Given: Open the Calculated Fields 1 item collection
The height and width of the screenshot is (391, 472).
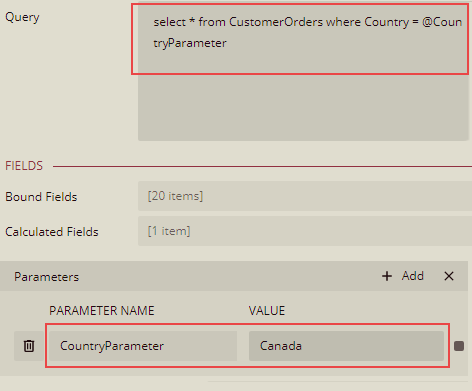Looking at the screenshot, I should pos(305,231).
